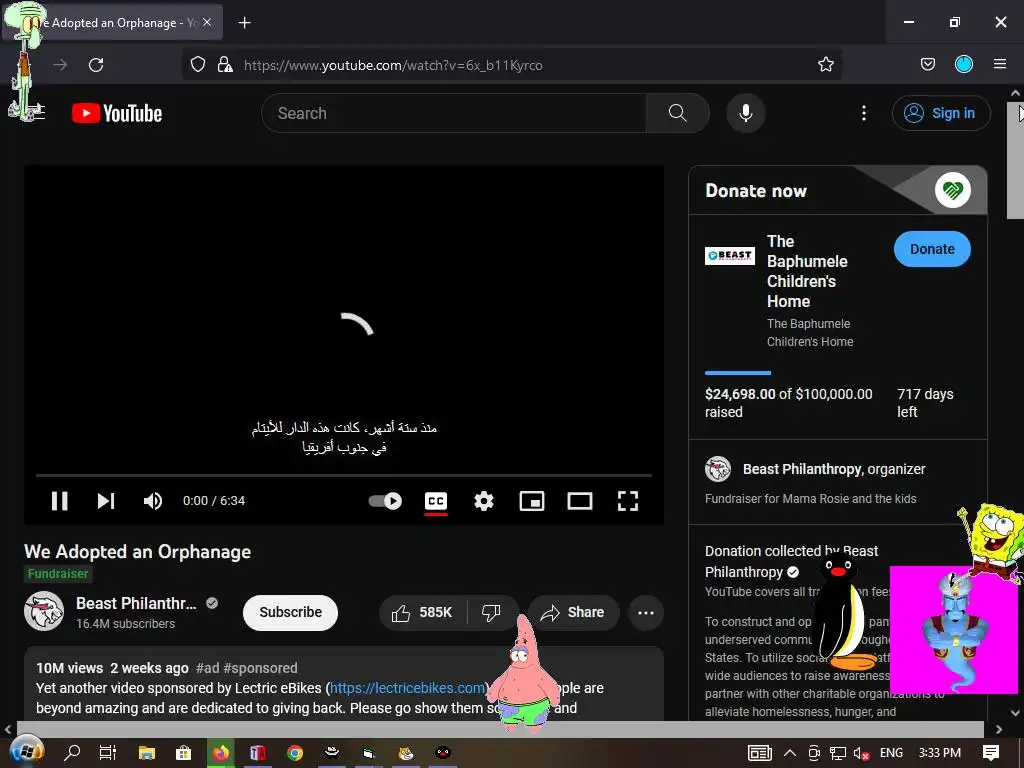This screenshot has height=768, width=1024.
Task: Dislike the video
Action: (492, 613)
